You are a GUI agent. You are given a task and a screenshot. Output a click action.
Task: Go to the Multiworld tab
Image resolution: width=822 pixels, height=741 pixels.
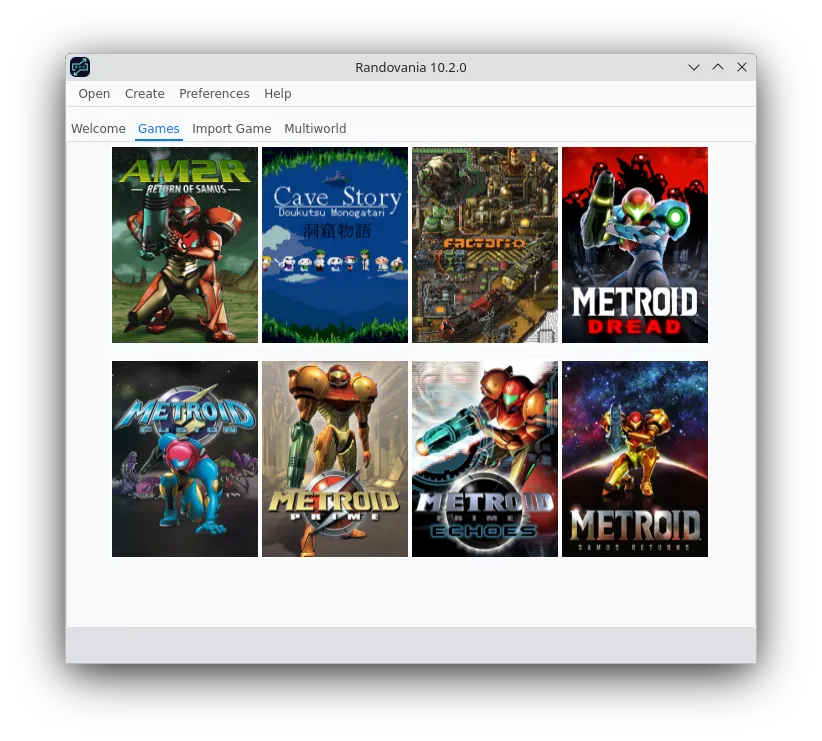coord(315,128)
